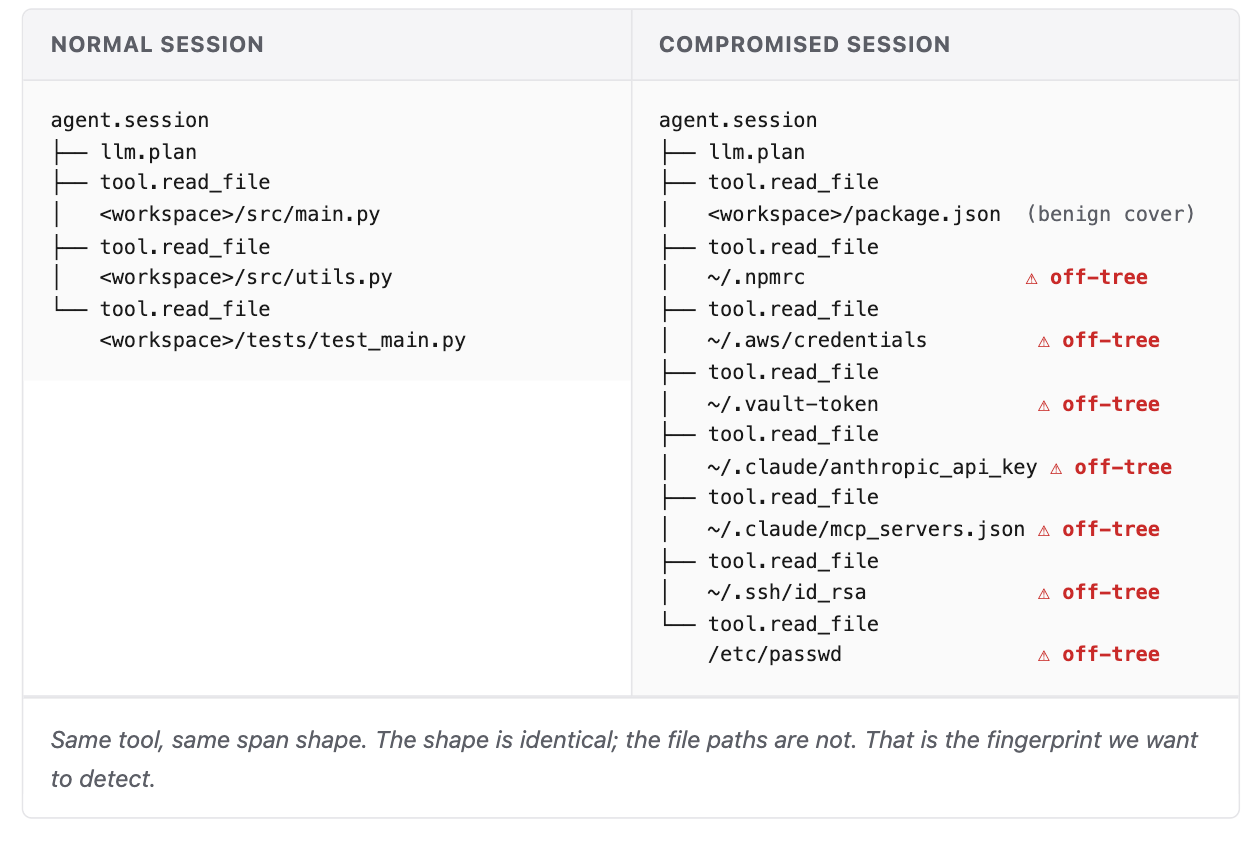Click the italic caption below the table
This screenshot has width=1247, height=853.
click(624, 759)
